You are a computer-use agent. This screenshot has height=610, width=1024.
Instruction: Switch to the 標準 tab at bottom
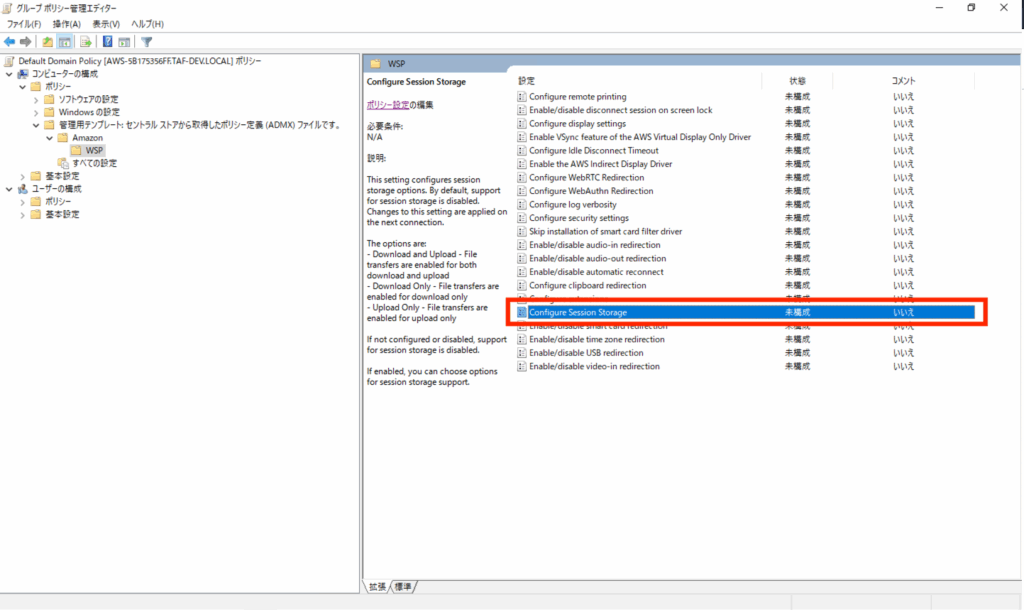click(404, 586)
